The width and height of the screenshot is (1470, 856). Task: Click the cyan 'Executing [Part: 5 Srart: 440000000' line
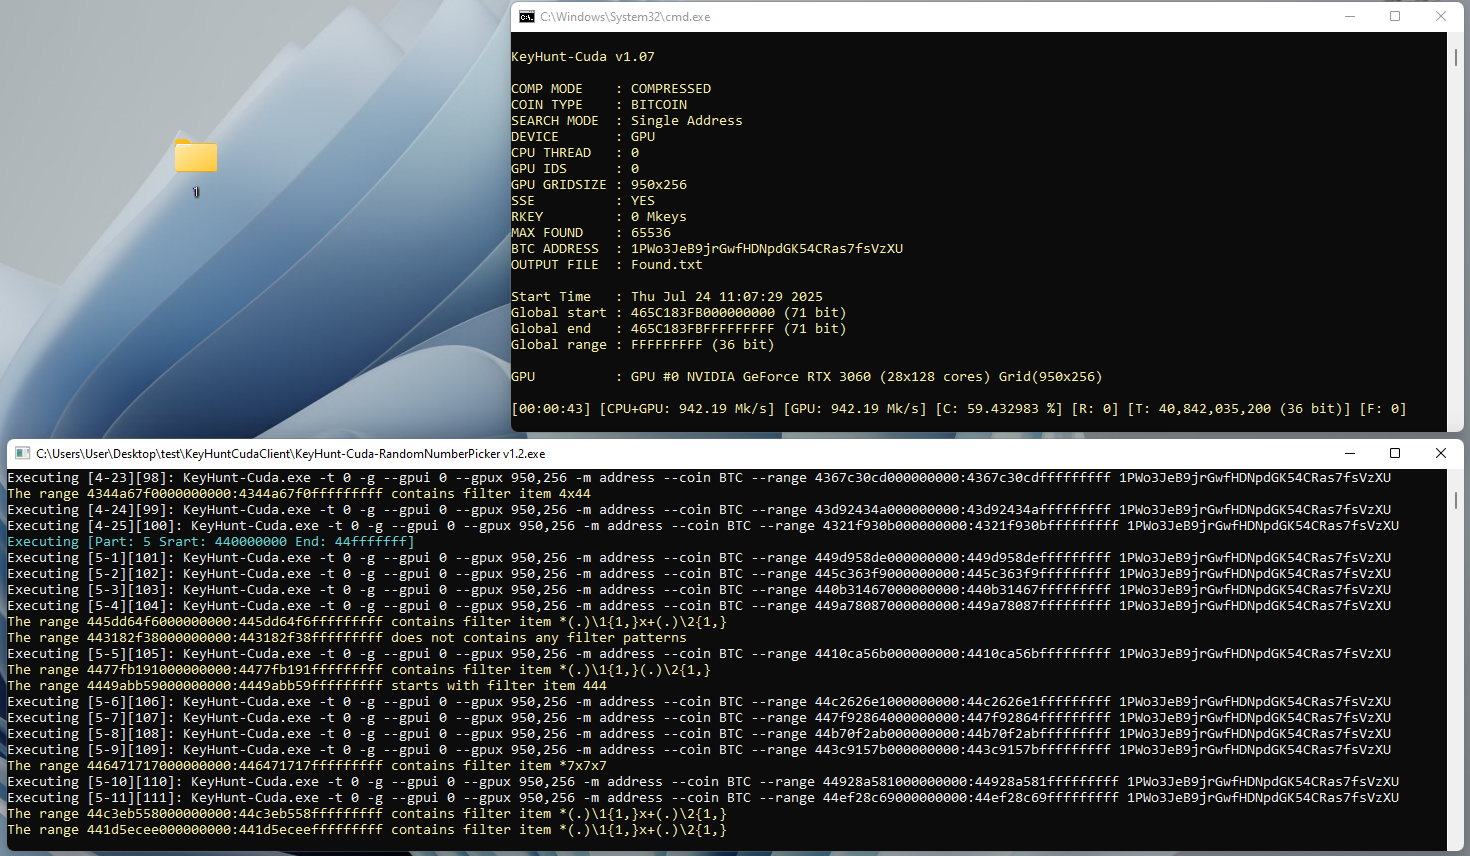click(x=211, y=542)
